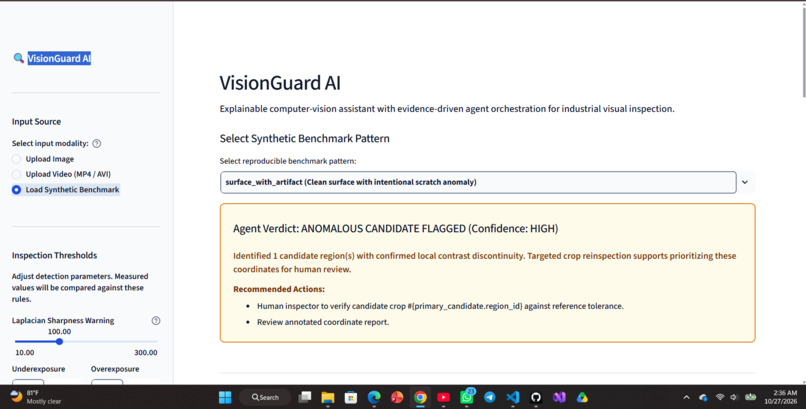Click the Underexposure number input

click(x=28, y=381)
